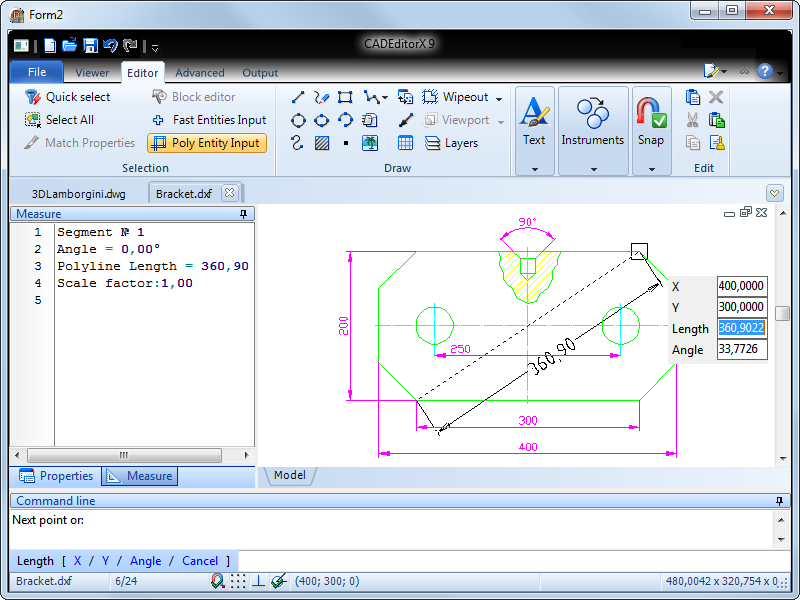The image size is (800, 600).
Task: Close the Bracket.dxf tab
Action: coord(230,193)
